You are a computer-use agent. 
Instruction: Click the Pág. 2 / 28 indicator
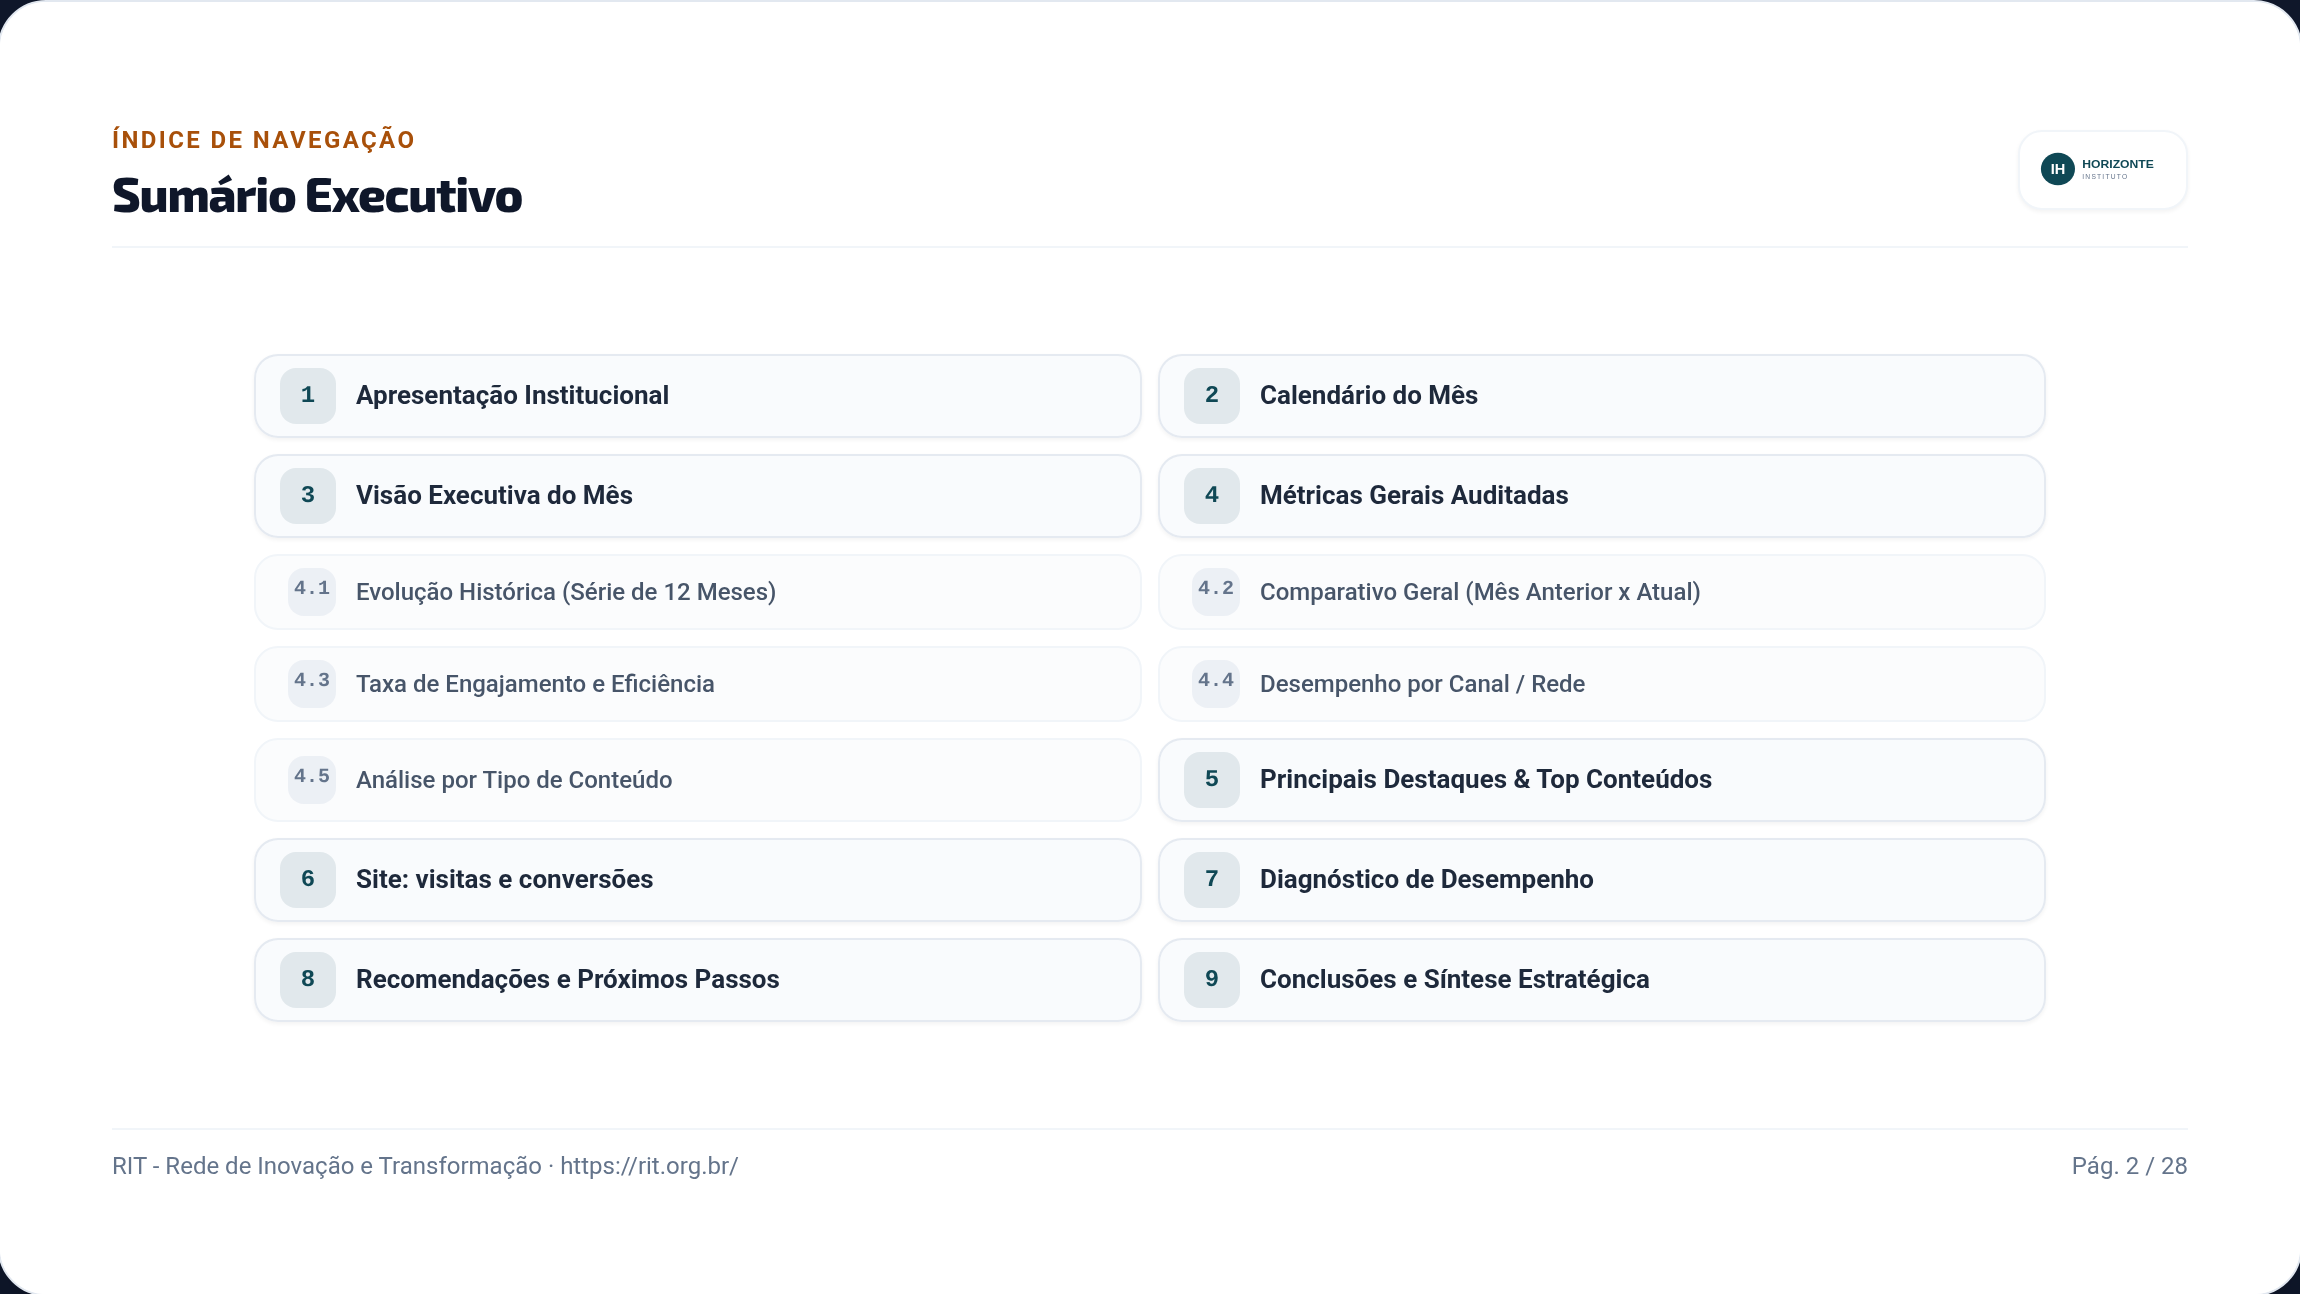[2129, 1166]
